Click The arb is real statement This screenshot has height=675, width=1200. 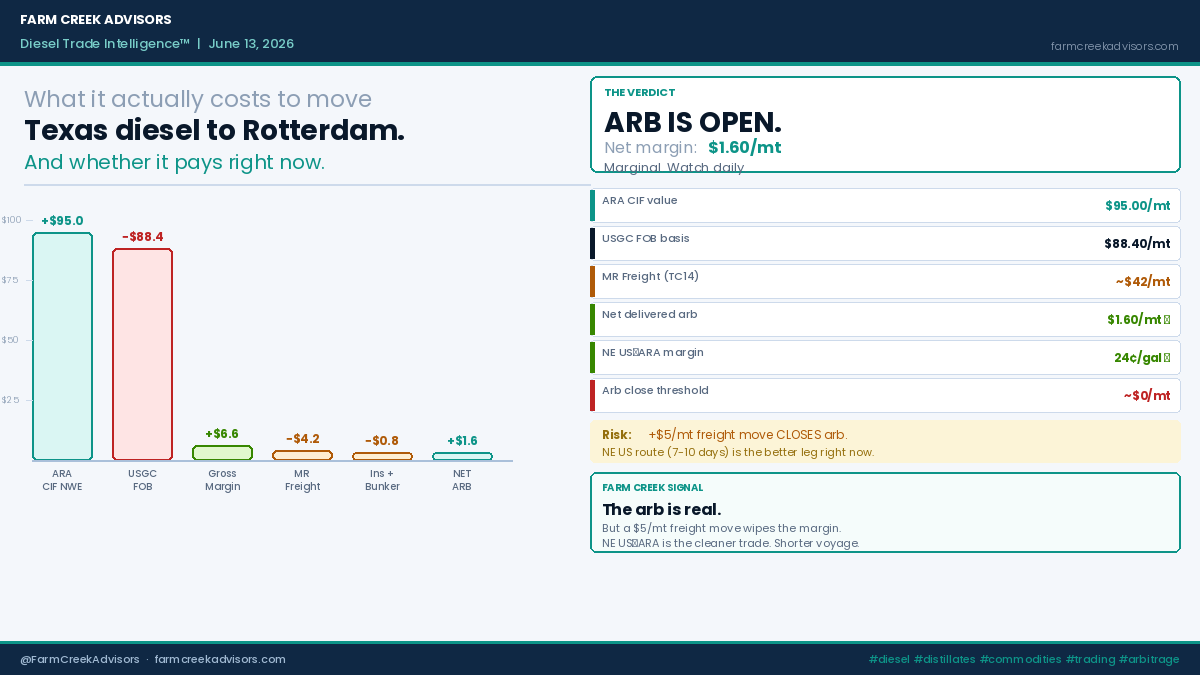pos(661,510)
